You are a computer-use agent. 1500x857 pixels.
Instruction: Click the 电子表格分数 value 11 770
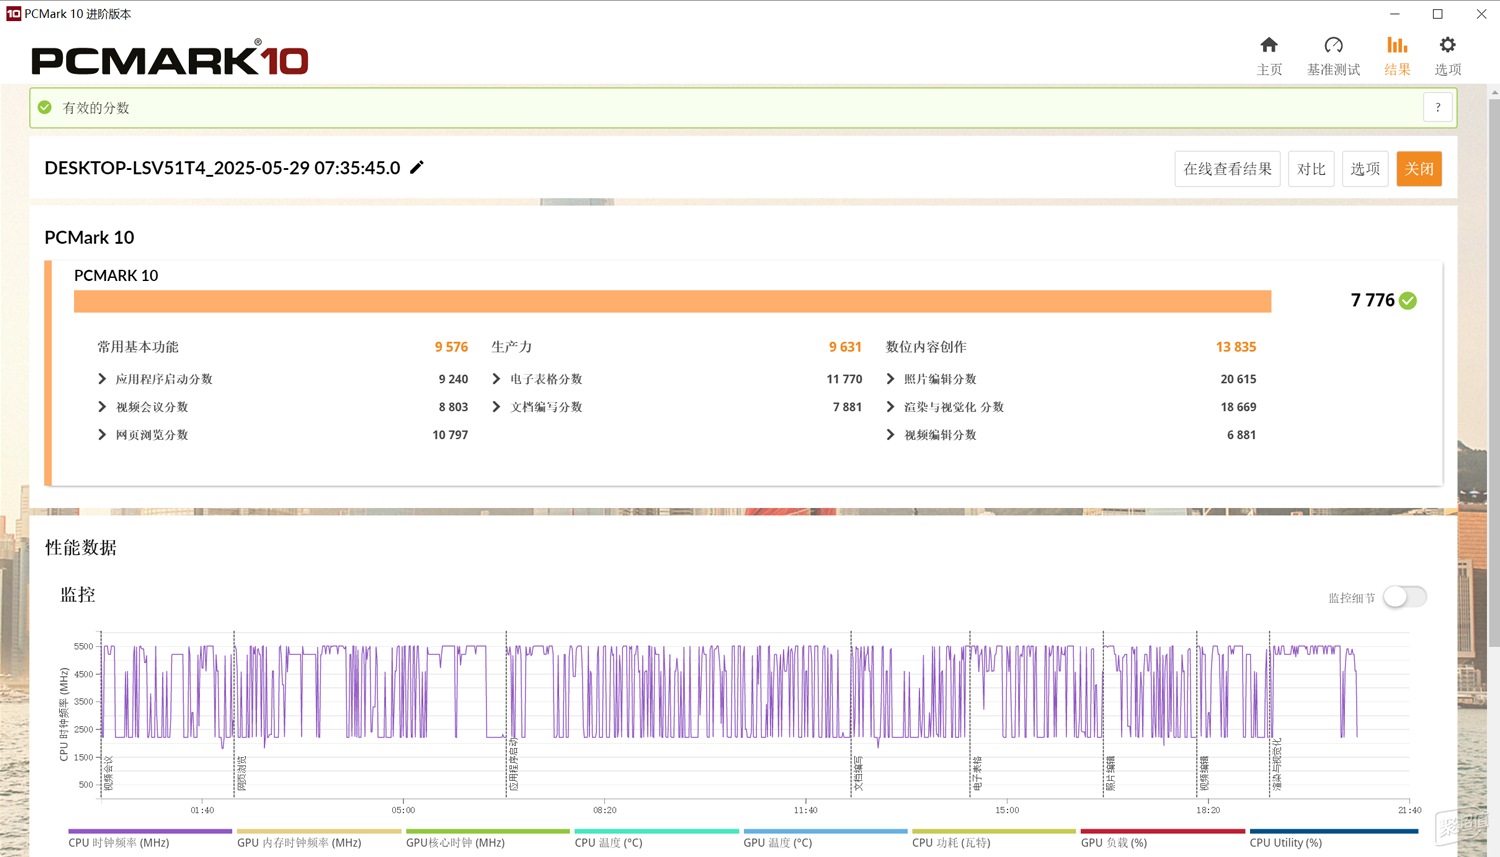(x=844, y=379)
